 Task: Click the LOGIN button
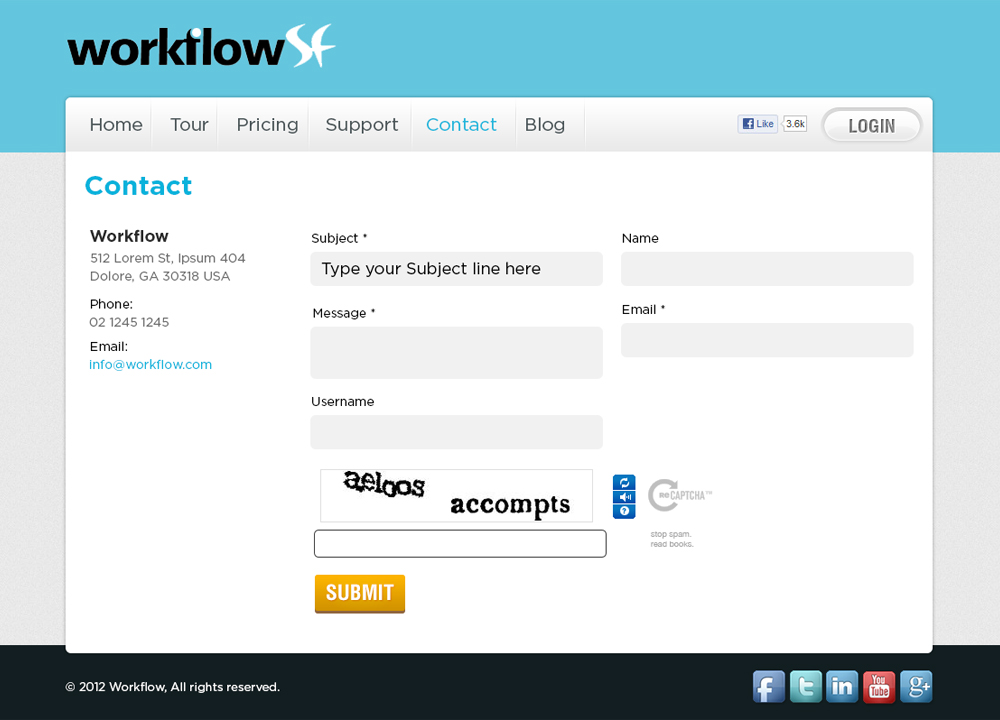tap(871, 125)
